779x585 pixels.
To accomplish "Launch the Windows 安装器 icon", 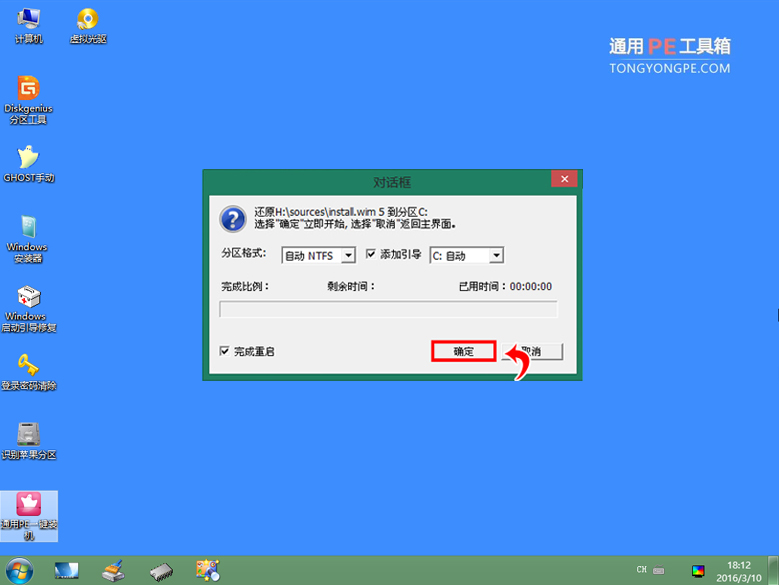I will pos(28,239).
